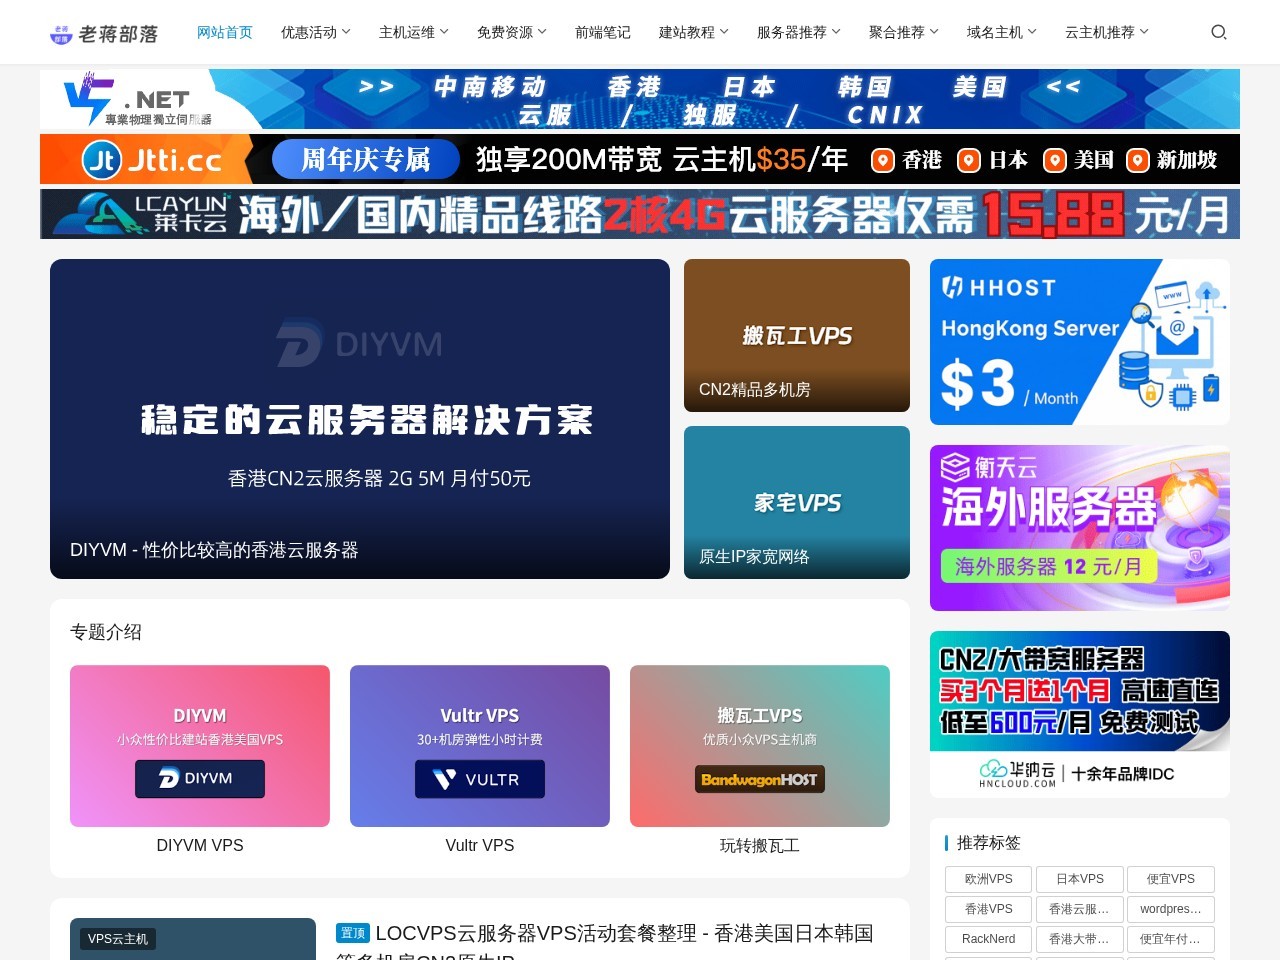Click the search magnifier icon
The width and height of the screenshot is (1280, 960).
(1218, 32)
